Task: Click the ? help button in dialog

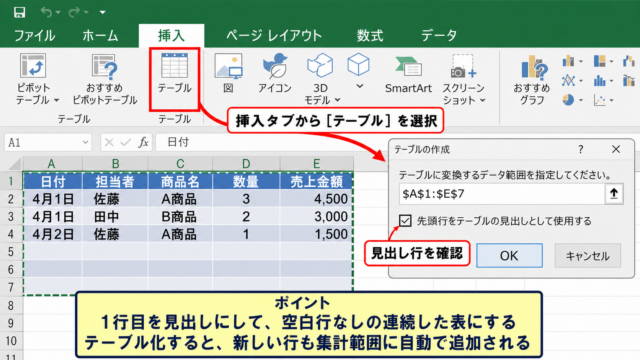Action: tap(580, 149)
